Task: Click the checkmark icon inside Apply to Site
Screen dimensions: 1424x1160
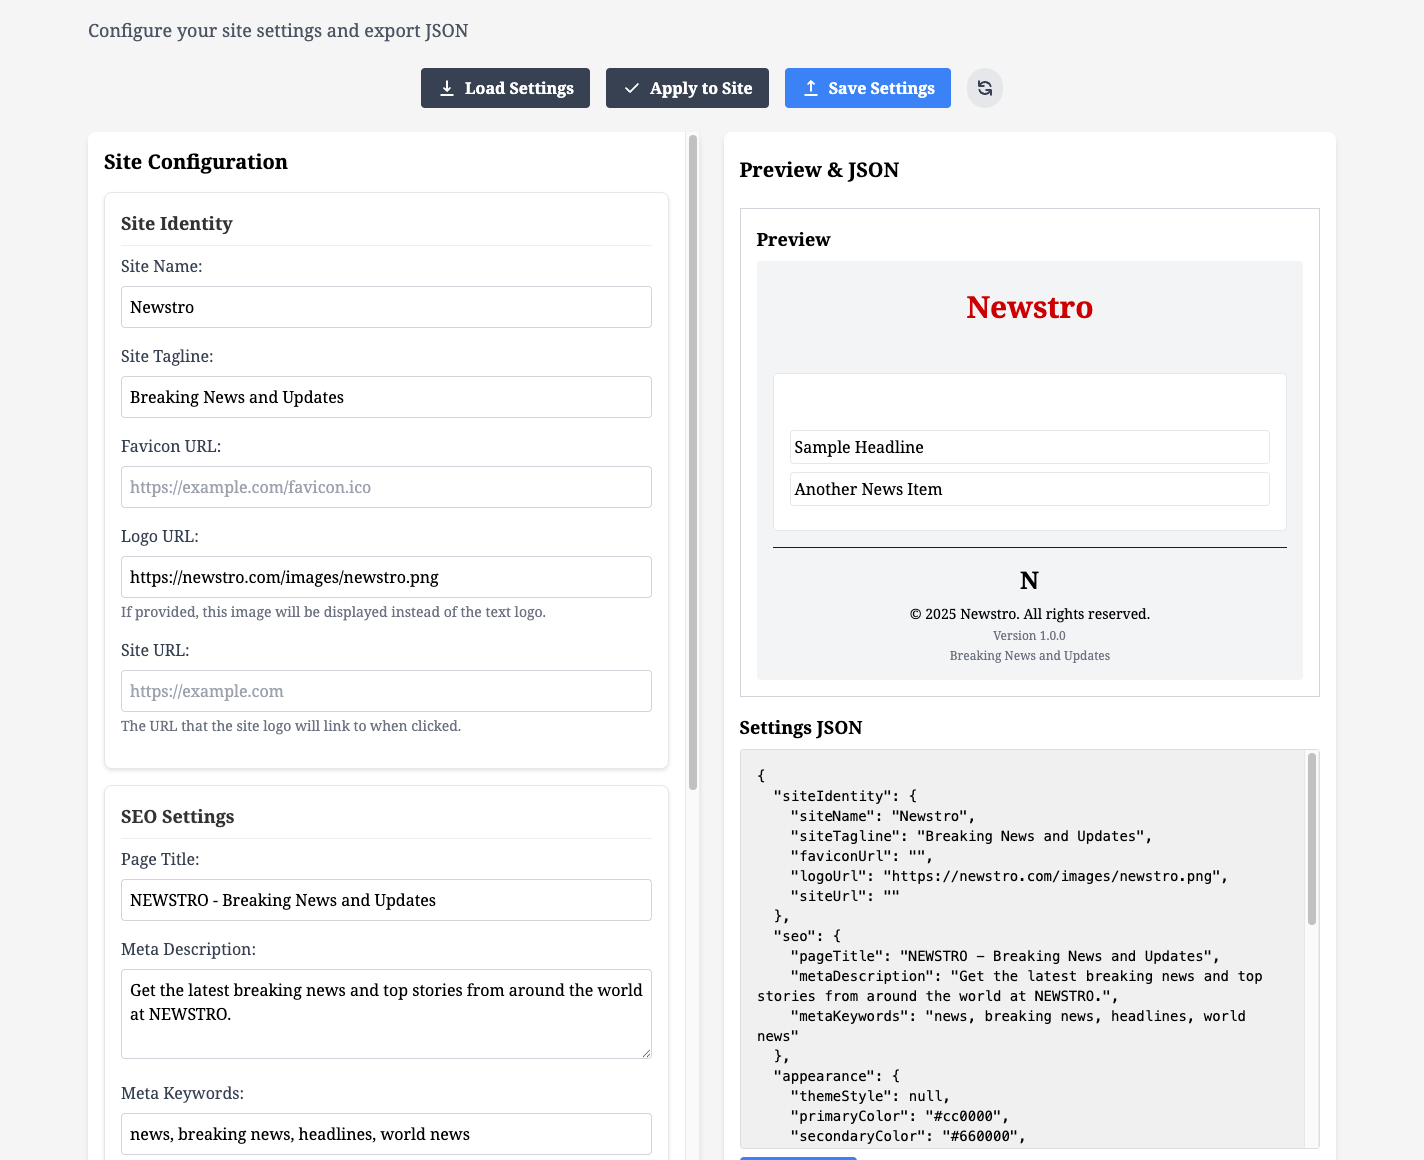Action: [631, 88]
